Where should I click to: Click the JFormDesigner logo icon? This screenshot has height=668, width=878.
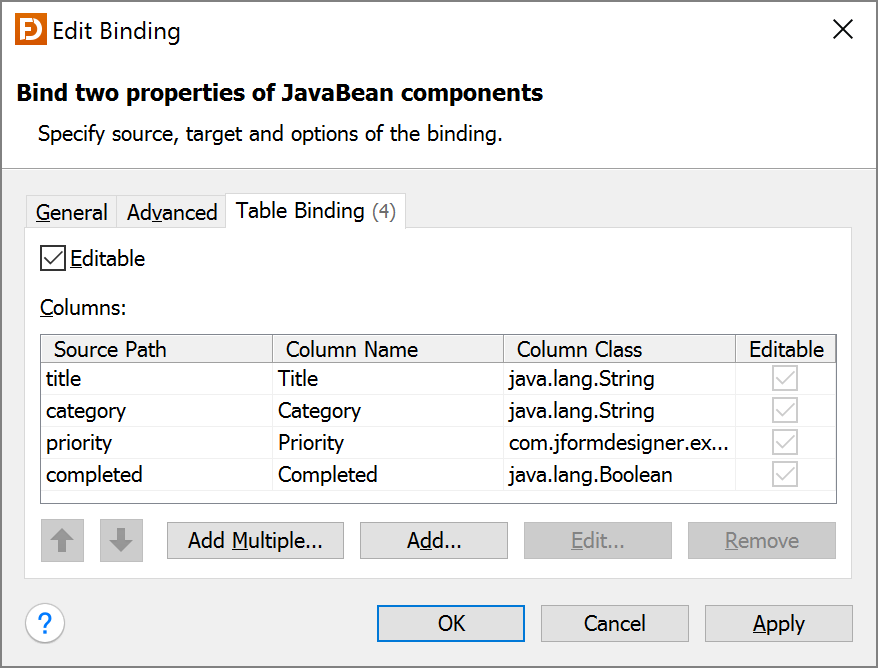tap(29, 30)
